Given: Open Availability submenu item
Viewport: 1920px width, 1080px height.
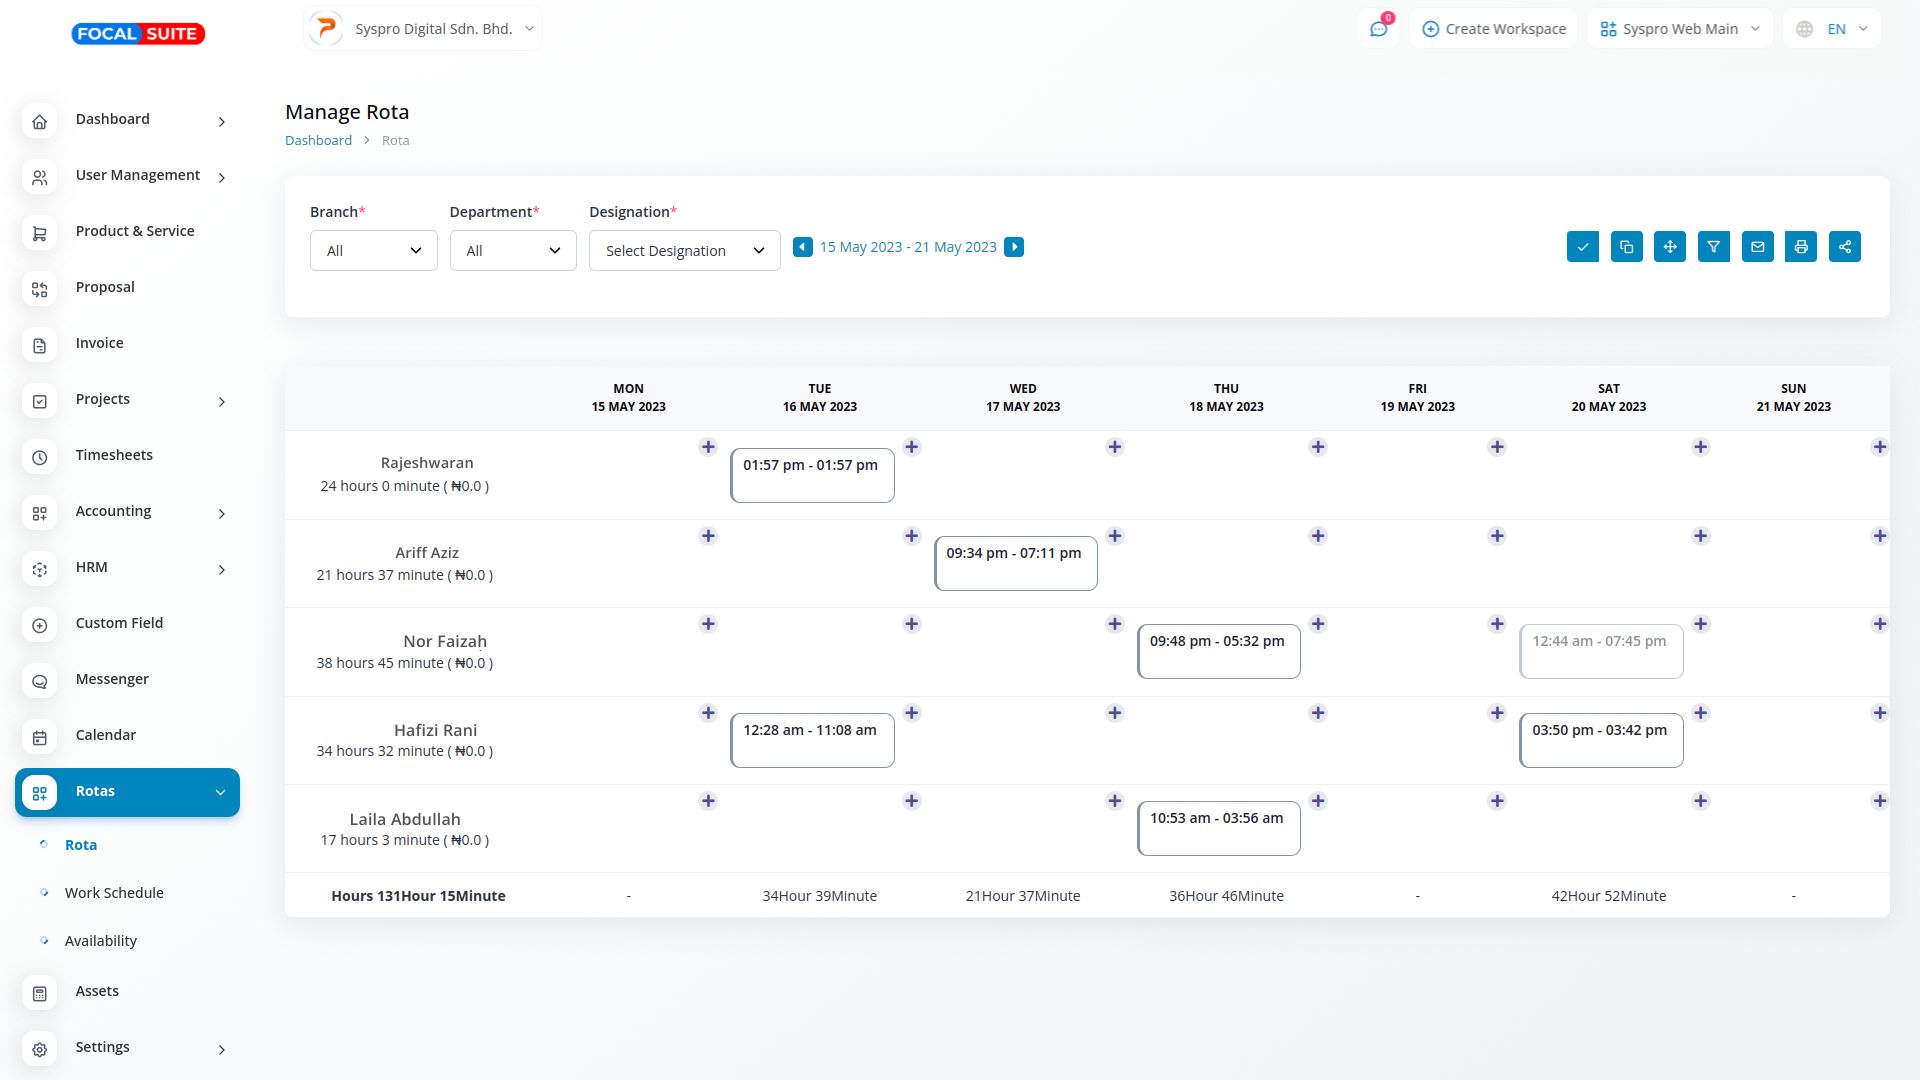Looking at the screenshot, I should (x=101, y=941).
